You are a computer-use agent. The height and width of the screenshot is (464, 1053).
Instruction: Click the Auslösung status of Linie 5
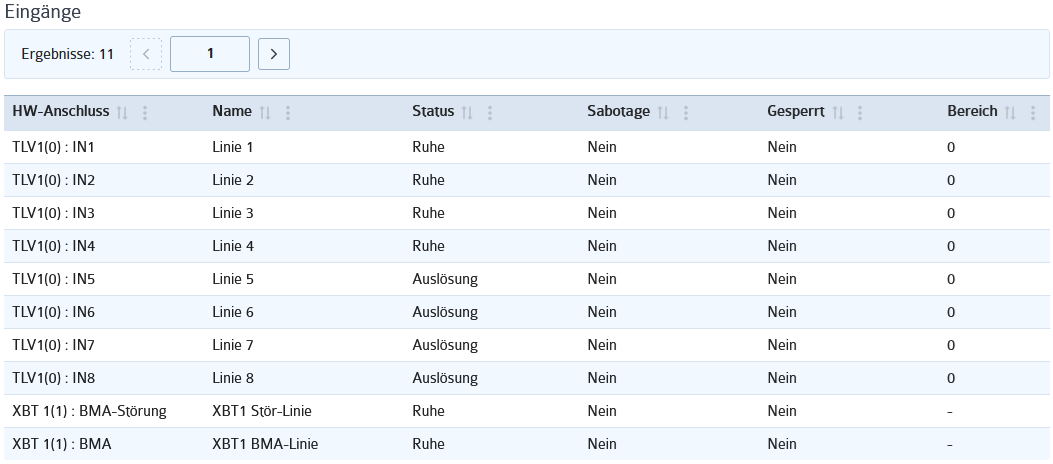[x=445, y=279]
